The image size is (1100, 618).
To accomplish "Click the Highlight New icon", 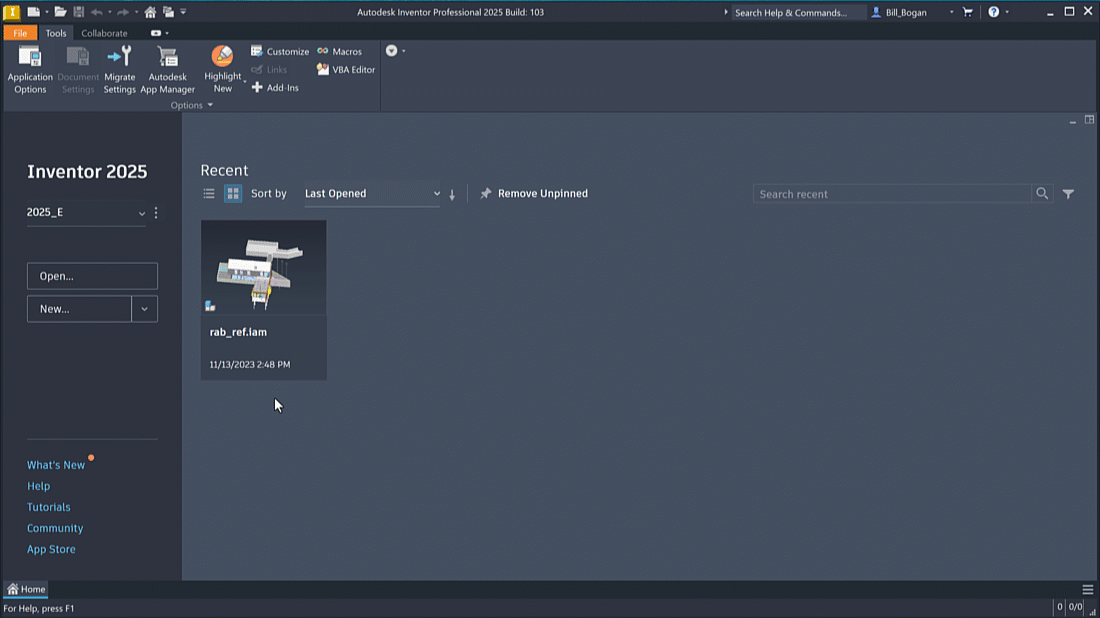I will (x=222, y=56).
